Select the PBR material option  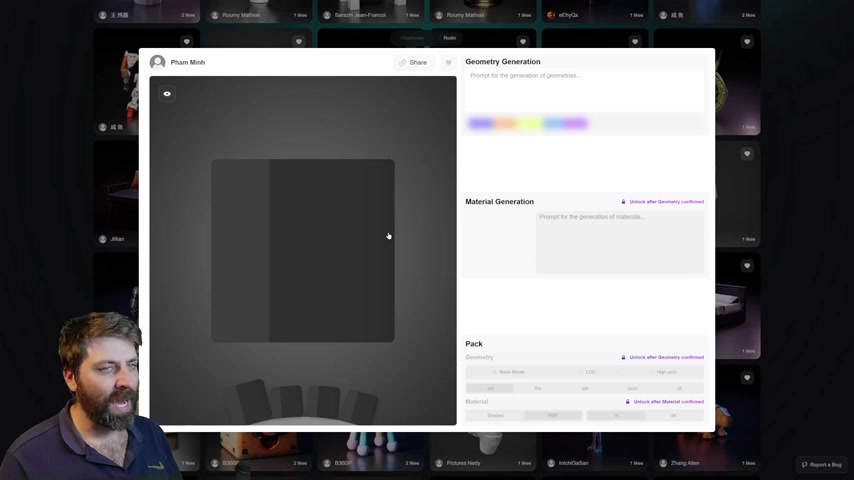(553, 415)
